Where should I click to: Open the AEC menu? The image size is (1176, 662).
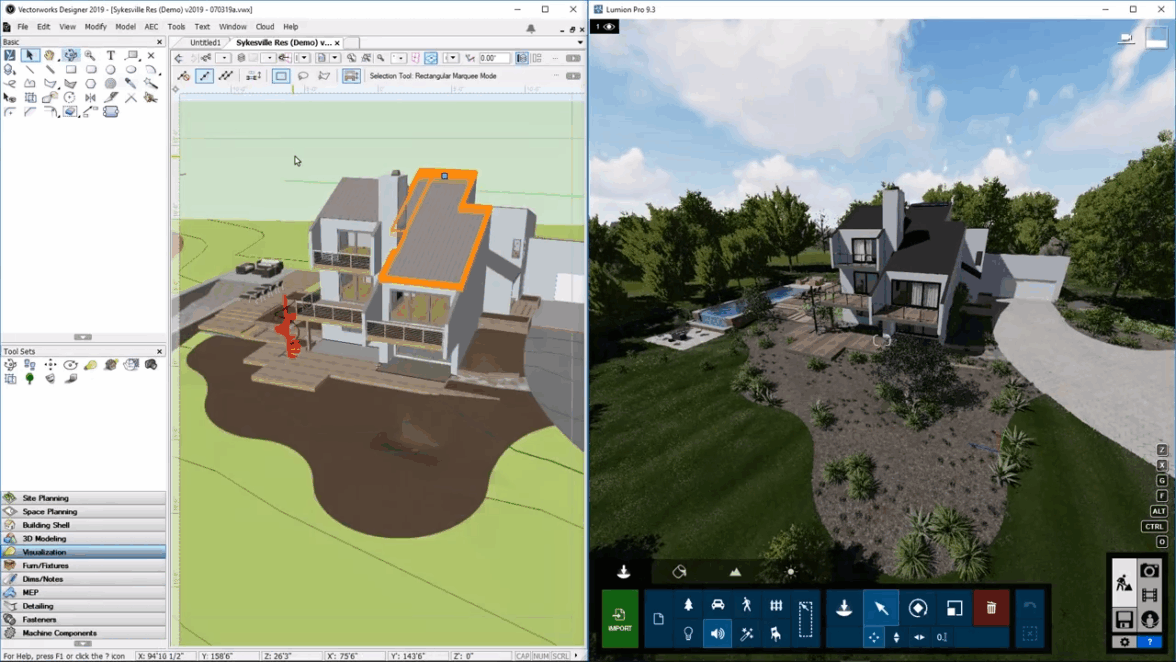coord(151,27)
